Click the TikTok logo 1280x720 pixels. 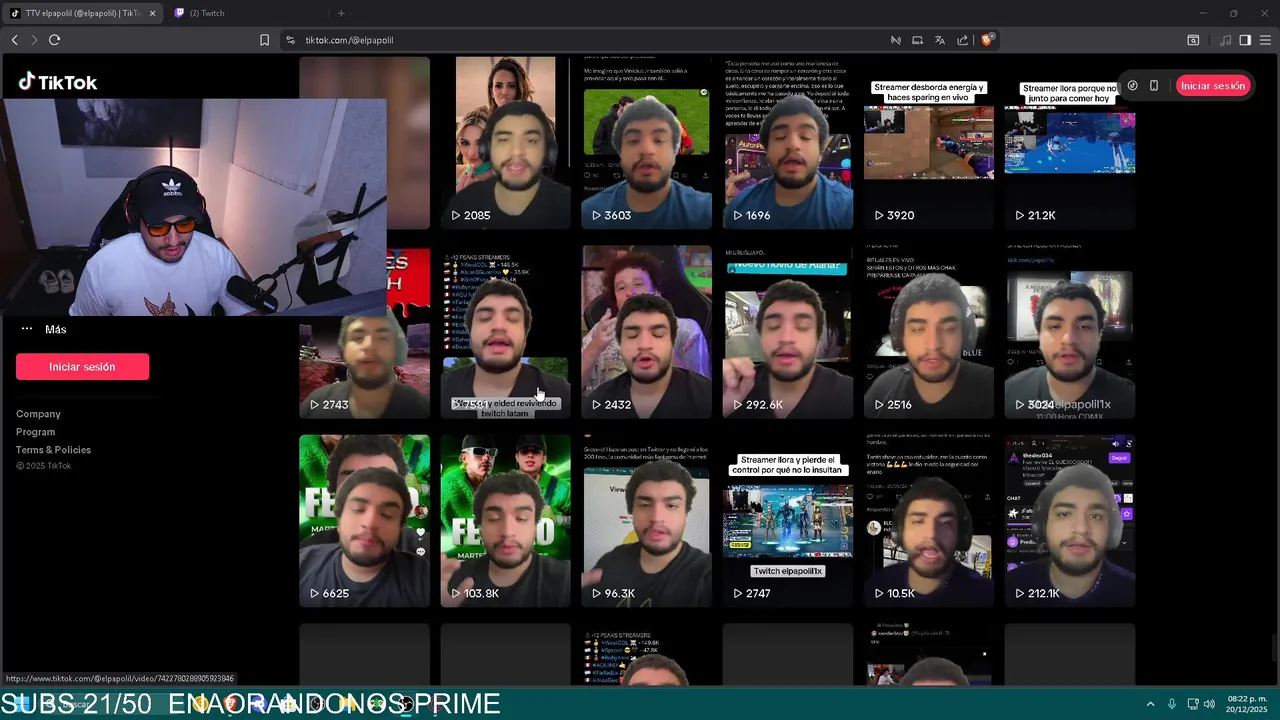pos(57,82)
